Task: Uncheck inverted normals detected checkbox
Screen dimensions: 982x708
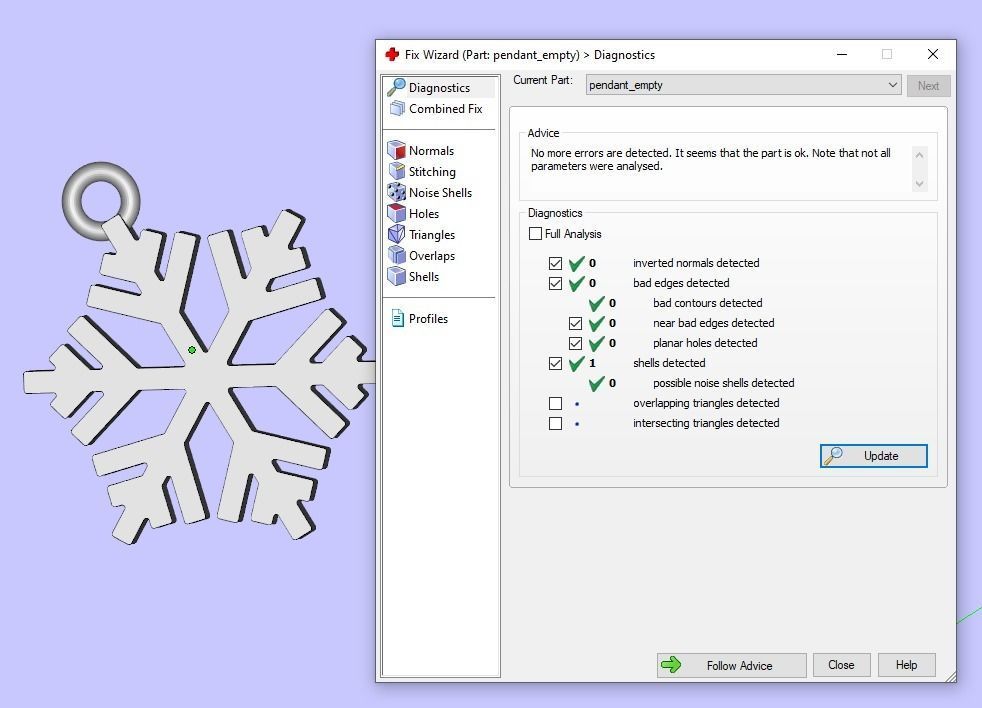Action: (556, 263)
